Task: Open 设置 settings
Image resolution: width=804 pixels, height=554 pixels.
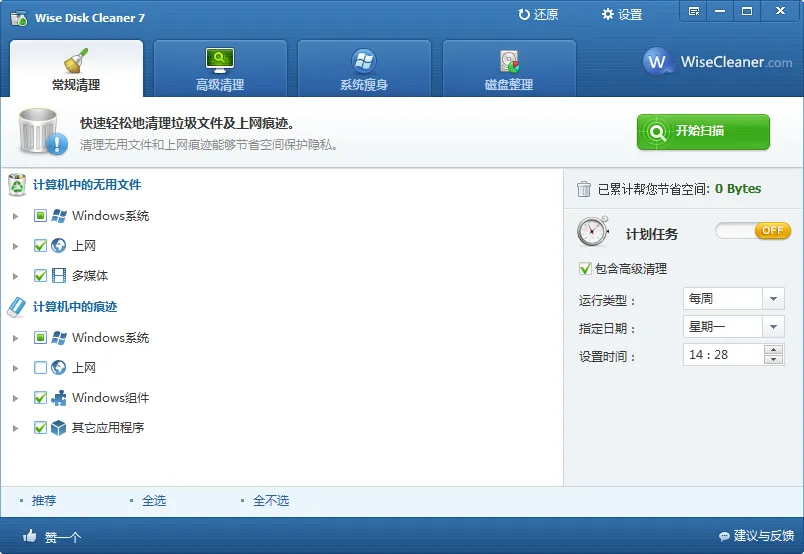Action: [x=622, y=14]
